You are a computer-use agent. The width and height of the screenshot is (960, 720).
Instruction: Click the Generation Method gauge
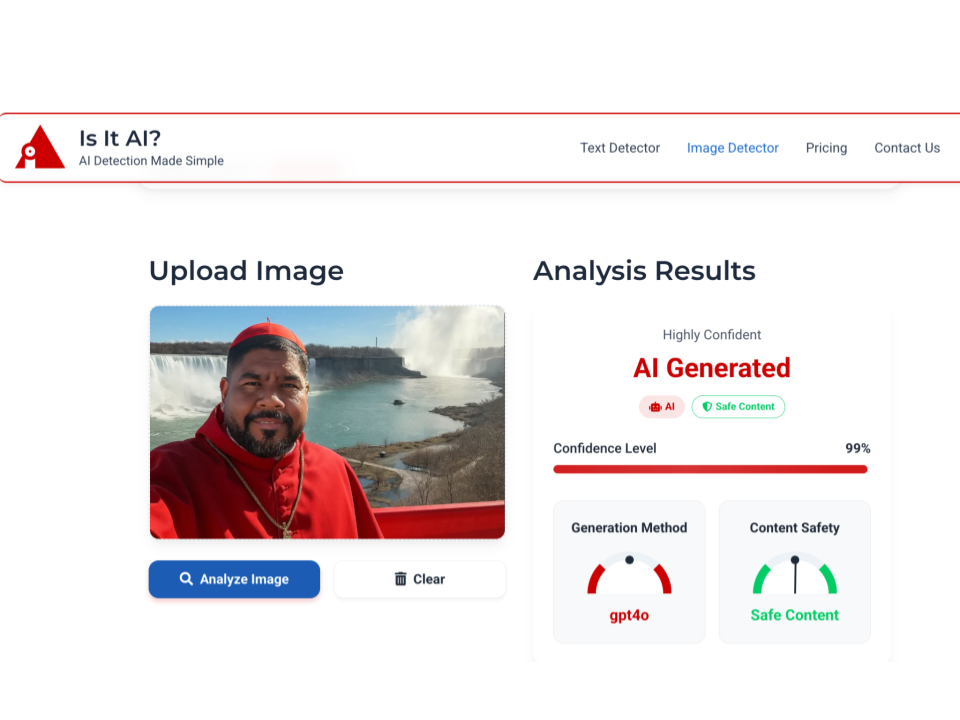tap(629, 574)
